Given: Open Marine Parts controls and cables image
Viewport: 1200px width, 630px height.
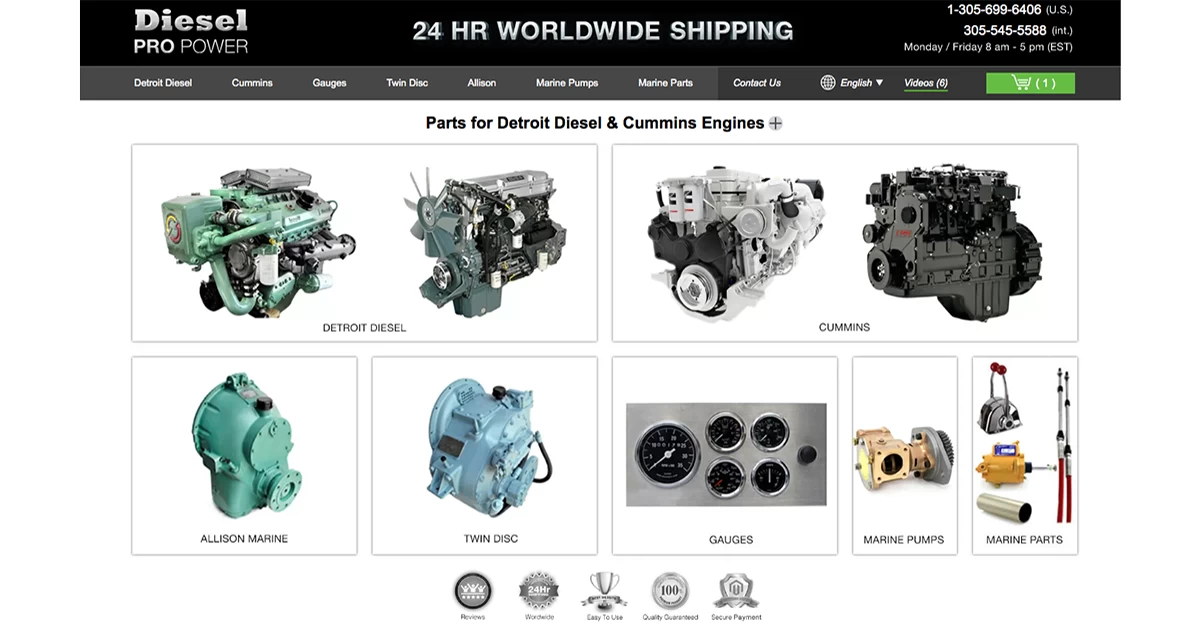Looking at the screenshot, I should 1024,443.
